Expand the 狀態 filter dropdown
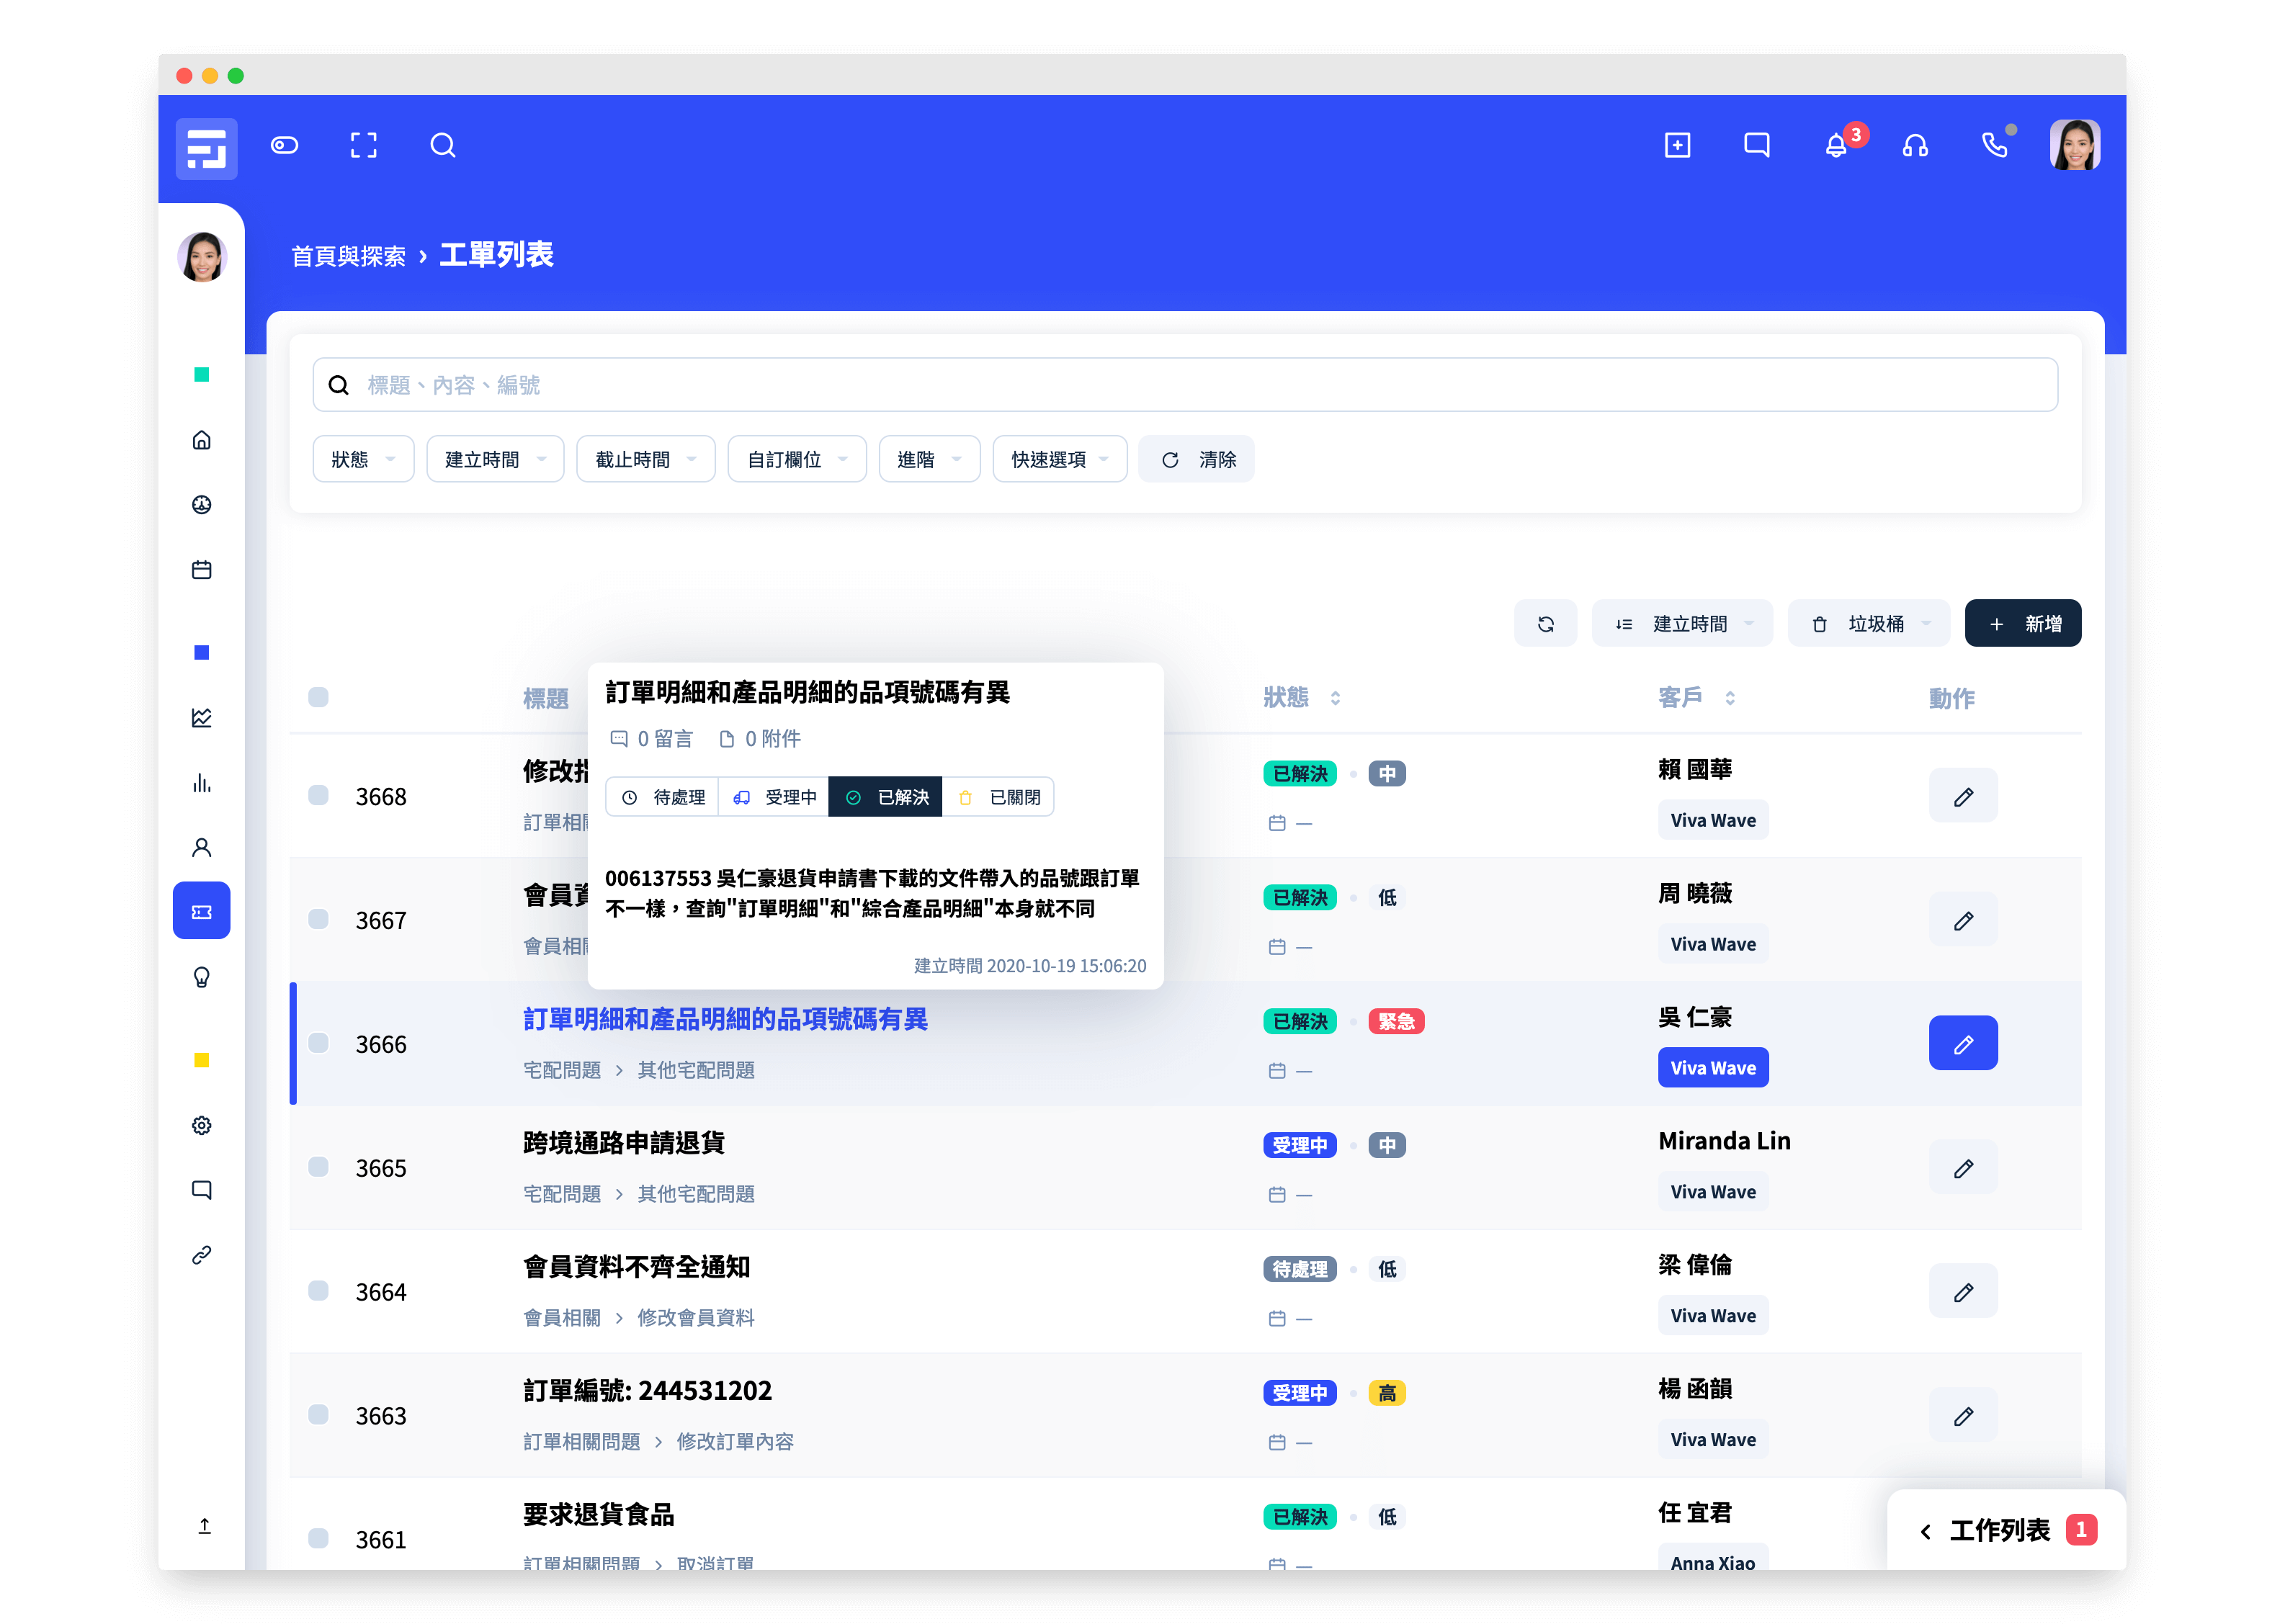The width and height of the screenshot is (2285, 1624). coord(363,459)
